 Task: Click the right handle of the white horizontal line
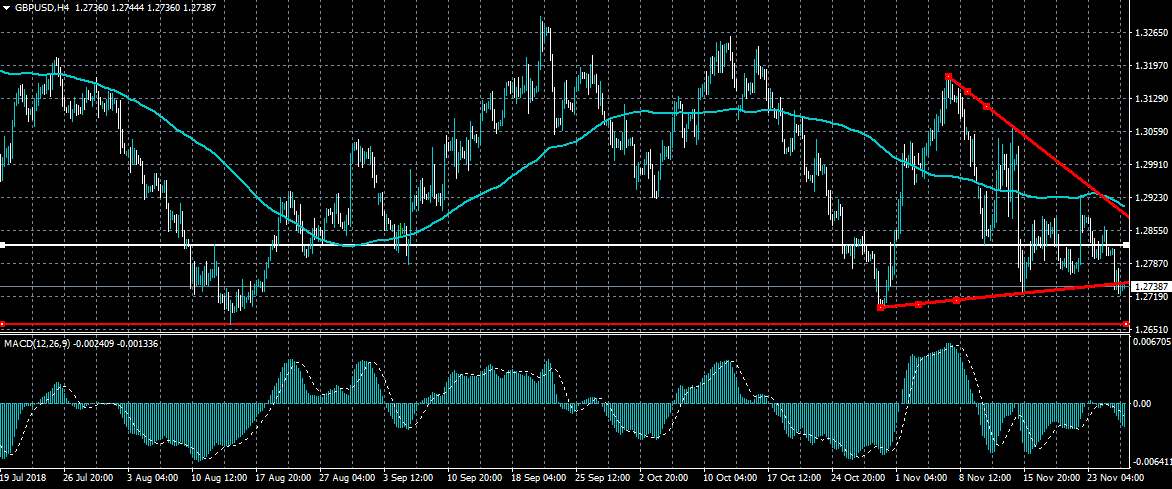coord(1126,245)
